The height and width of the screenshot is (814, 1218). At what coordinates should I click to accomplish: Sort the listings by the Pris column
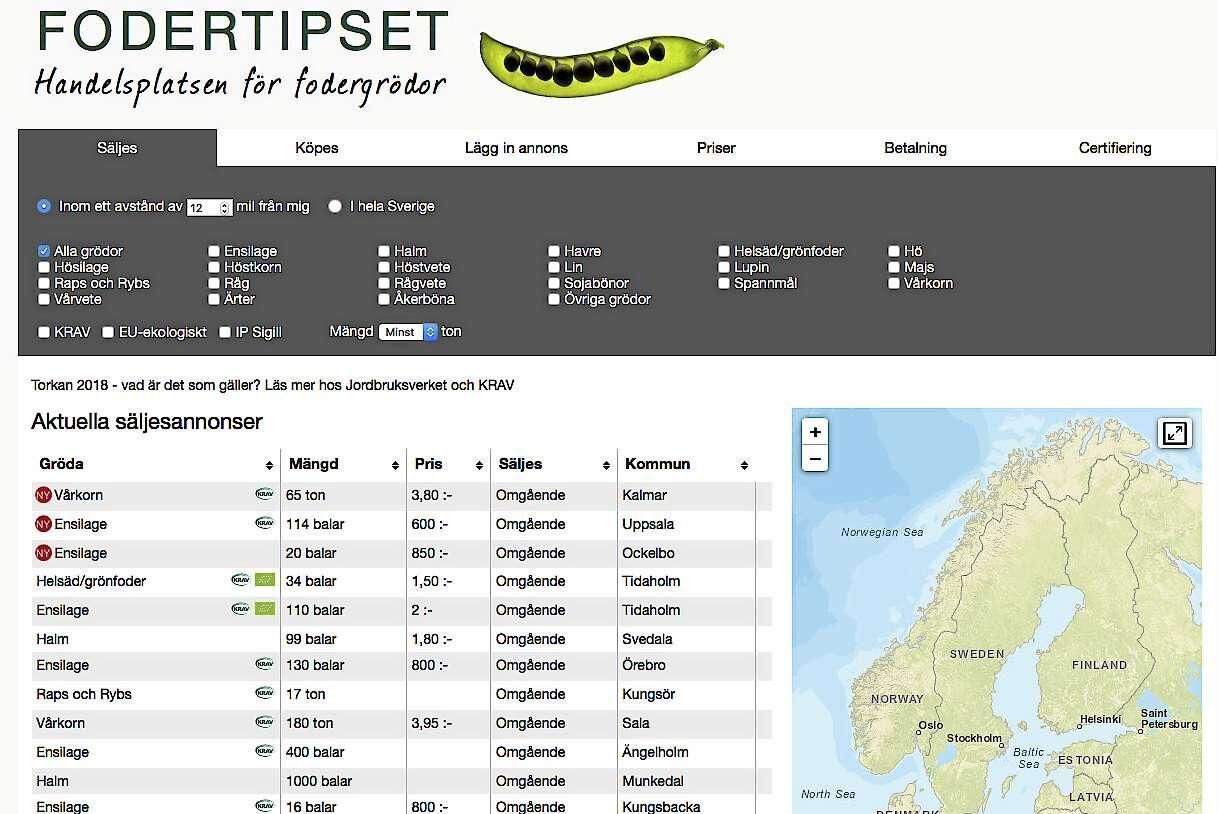pyautogui.click(x=479, y=465)
